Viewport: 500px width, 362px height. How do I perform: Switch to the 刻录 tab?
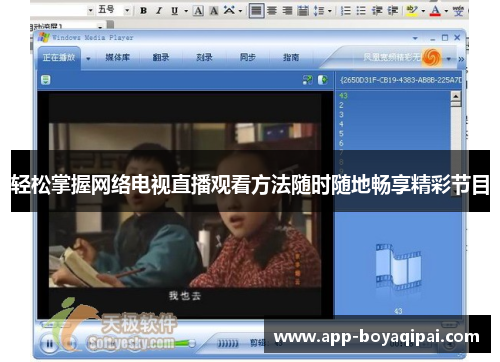click(x=204, y=58)
